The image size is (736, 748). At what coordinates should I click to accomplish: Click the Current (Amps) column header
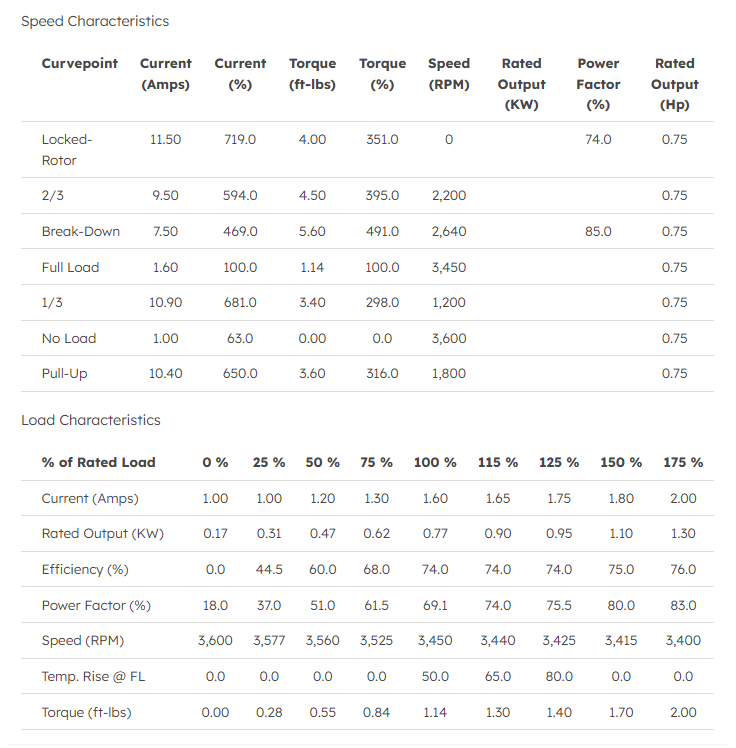[166, 74]
